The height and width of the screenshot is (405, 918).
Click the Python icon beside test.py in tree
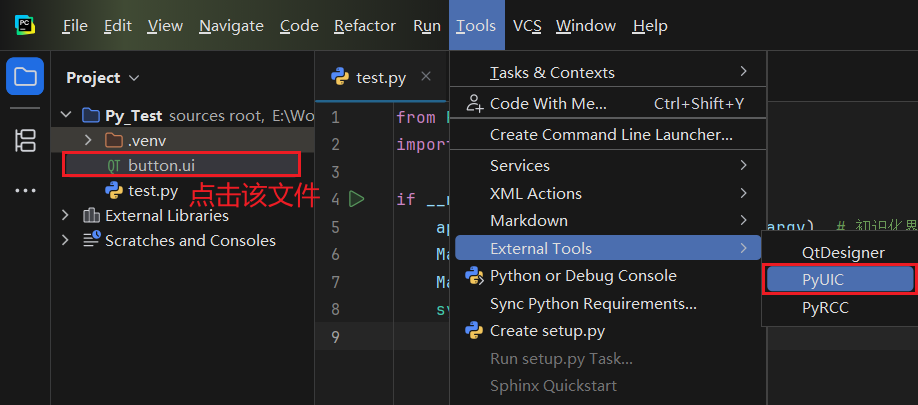(x=114, y=191)
